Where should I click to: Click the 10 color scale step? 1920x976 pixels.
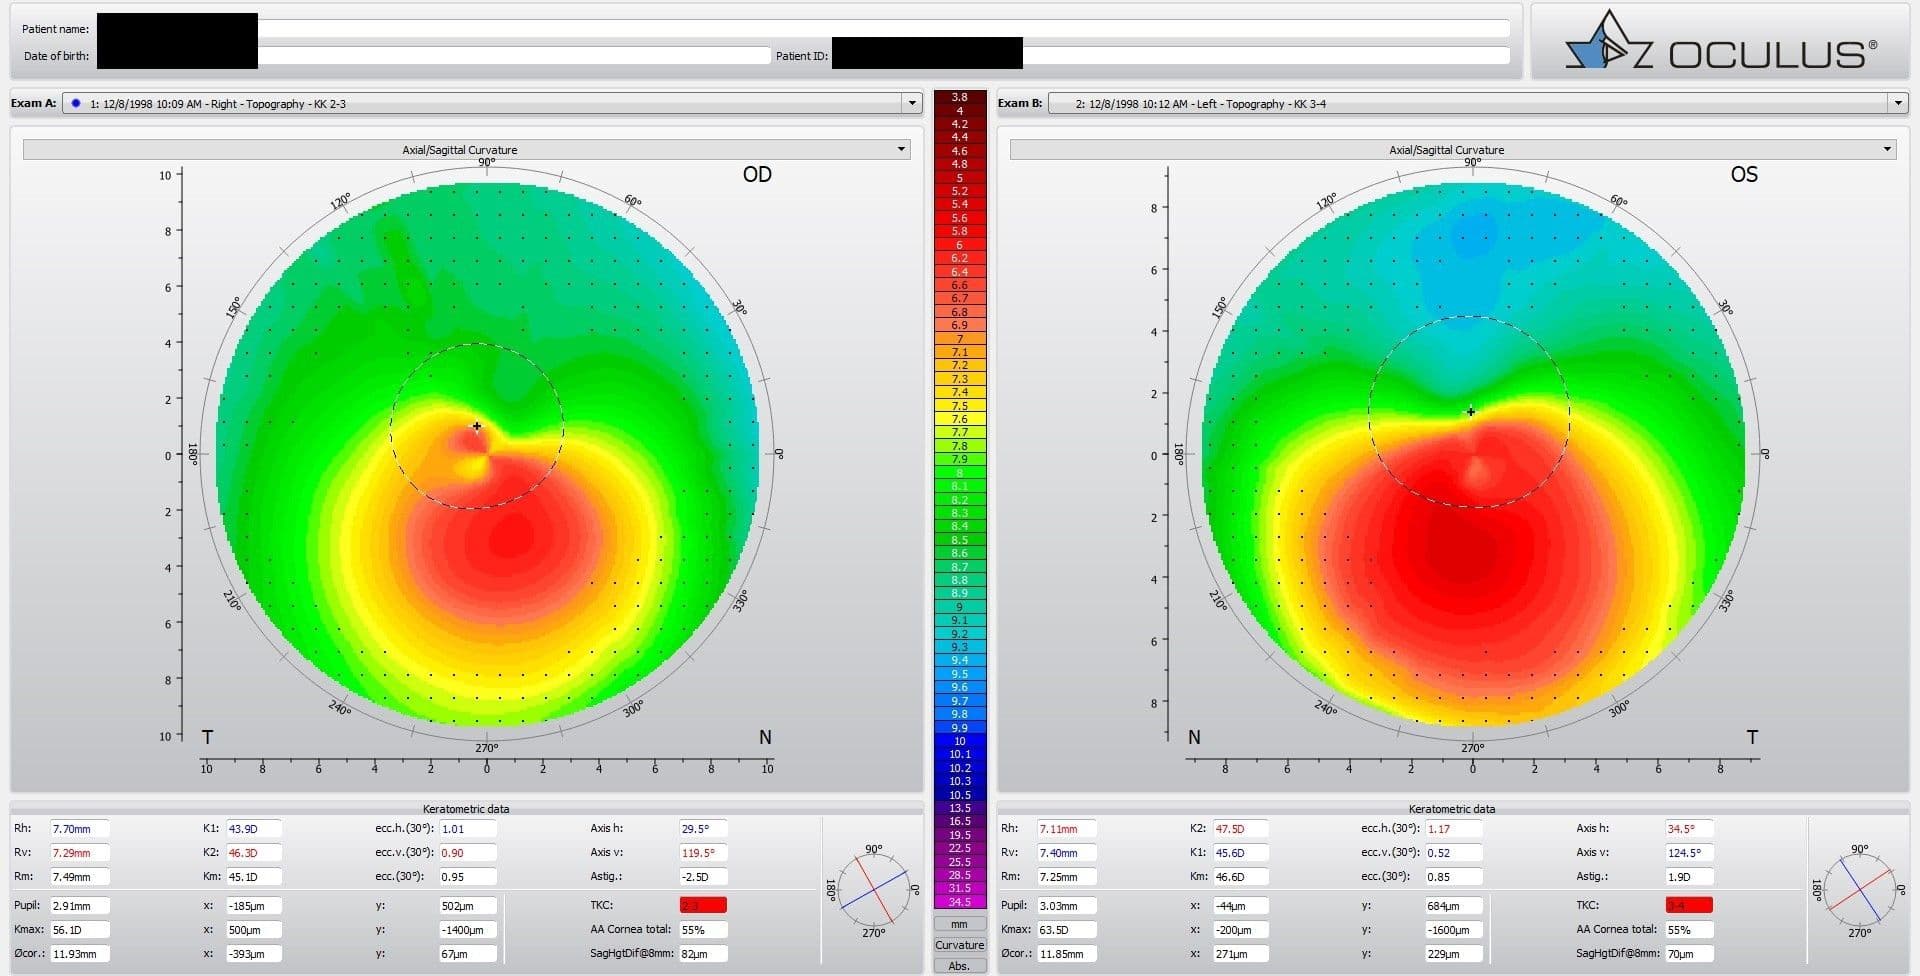coord(959,741)
